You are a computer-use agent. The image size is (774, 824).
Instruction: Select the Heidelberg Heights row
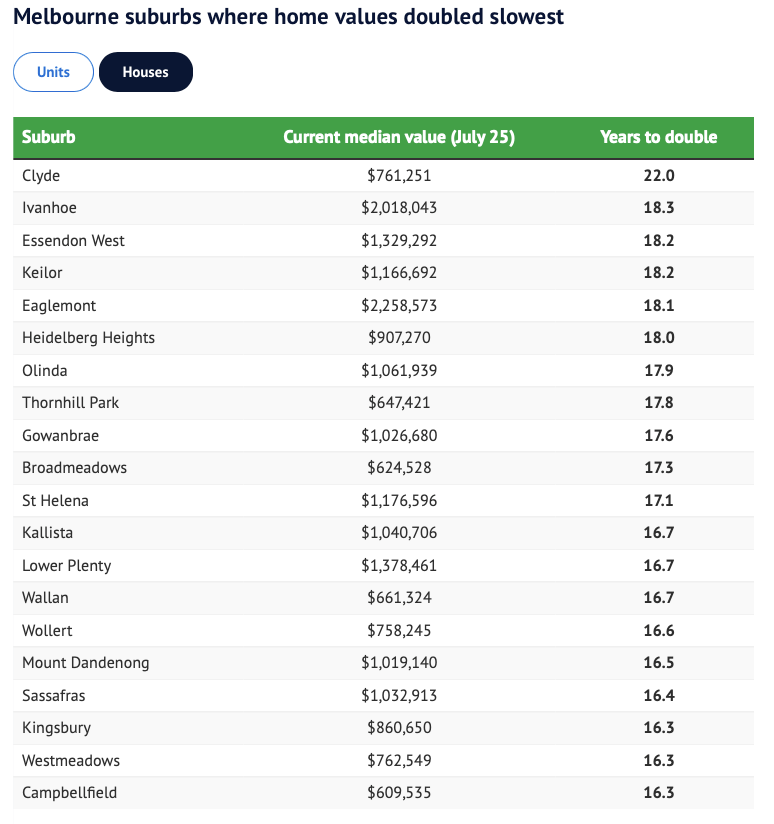[88, 338]
